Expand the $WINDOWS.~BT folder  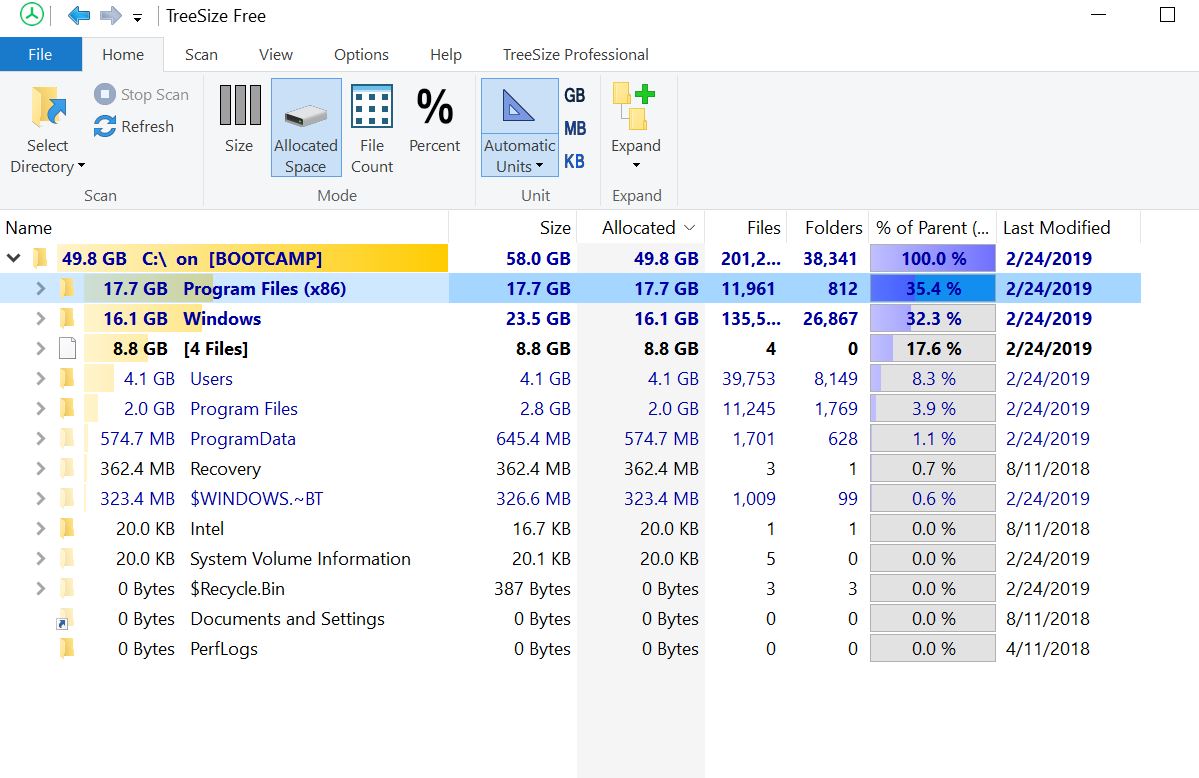(41, 498)
